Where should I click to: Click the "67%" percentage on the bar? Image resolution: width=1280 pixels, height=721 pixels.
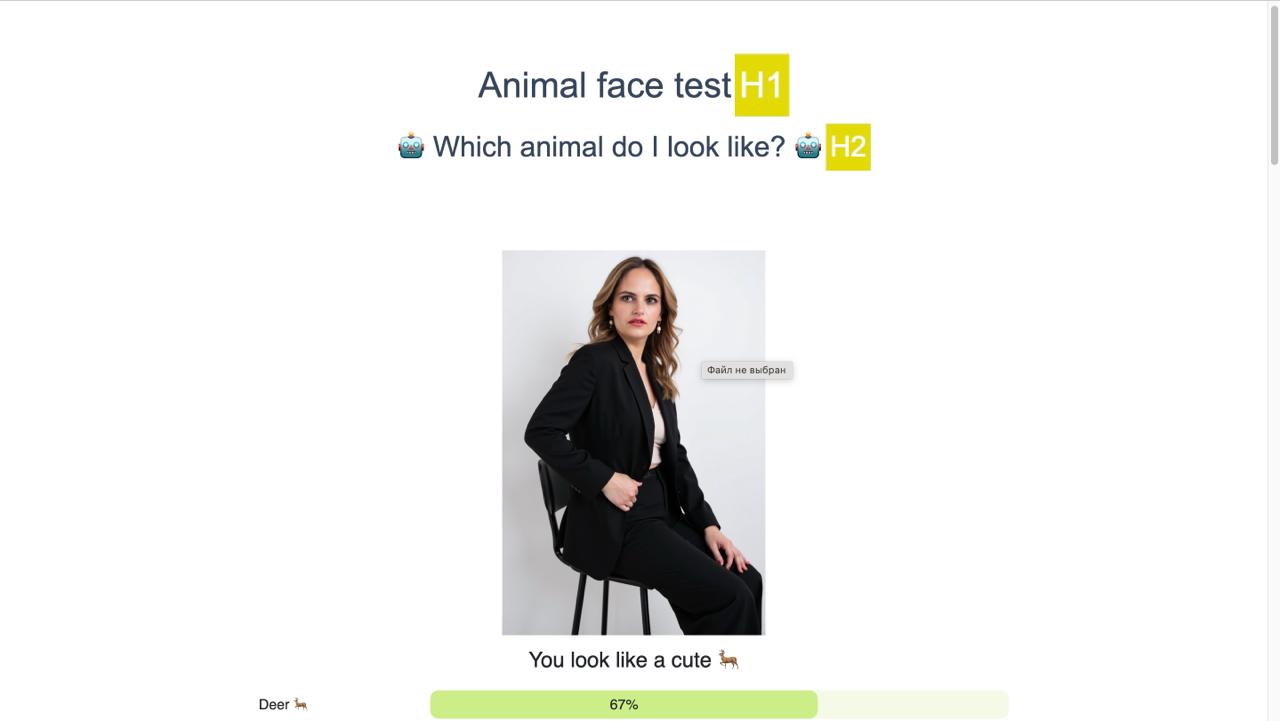[x=624, y=704]
